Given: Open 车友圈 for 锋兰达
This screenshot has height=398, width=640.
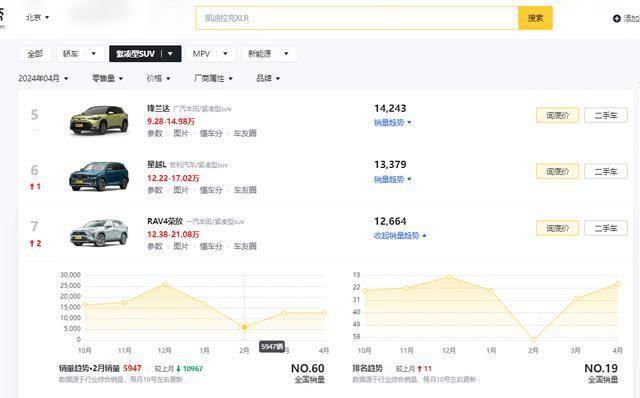Looking at the screenshot, I should 245,133.
